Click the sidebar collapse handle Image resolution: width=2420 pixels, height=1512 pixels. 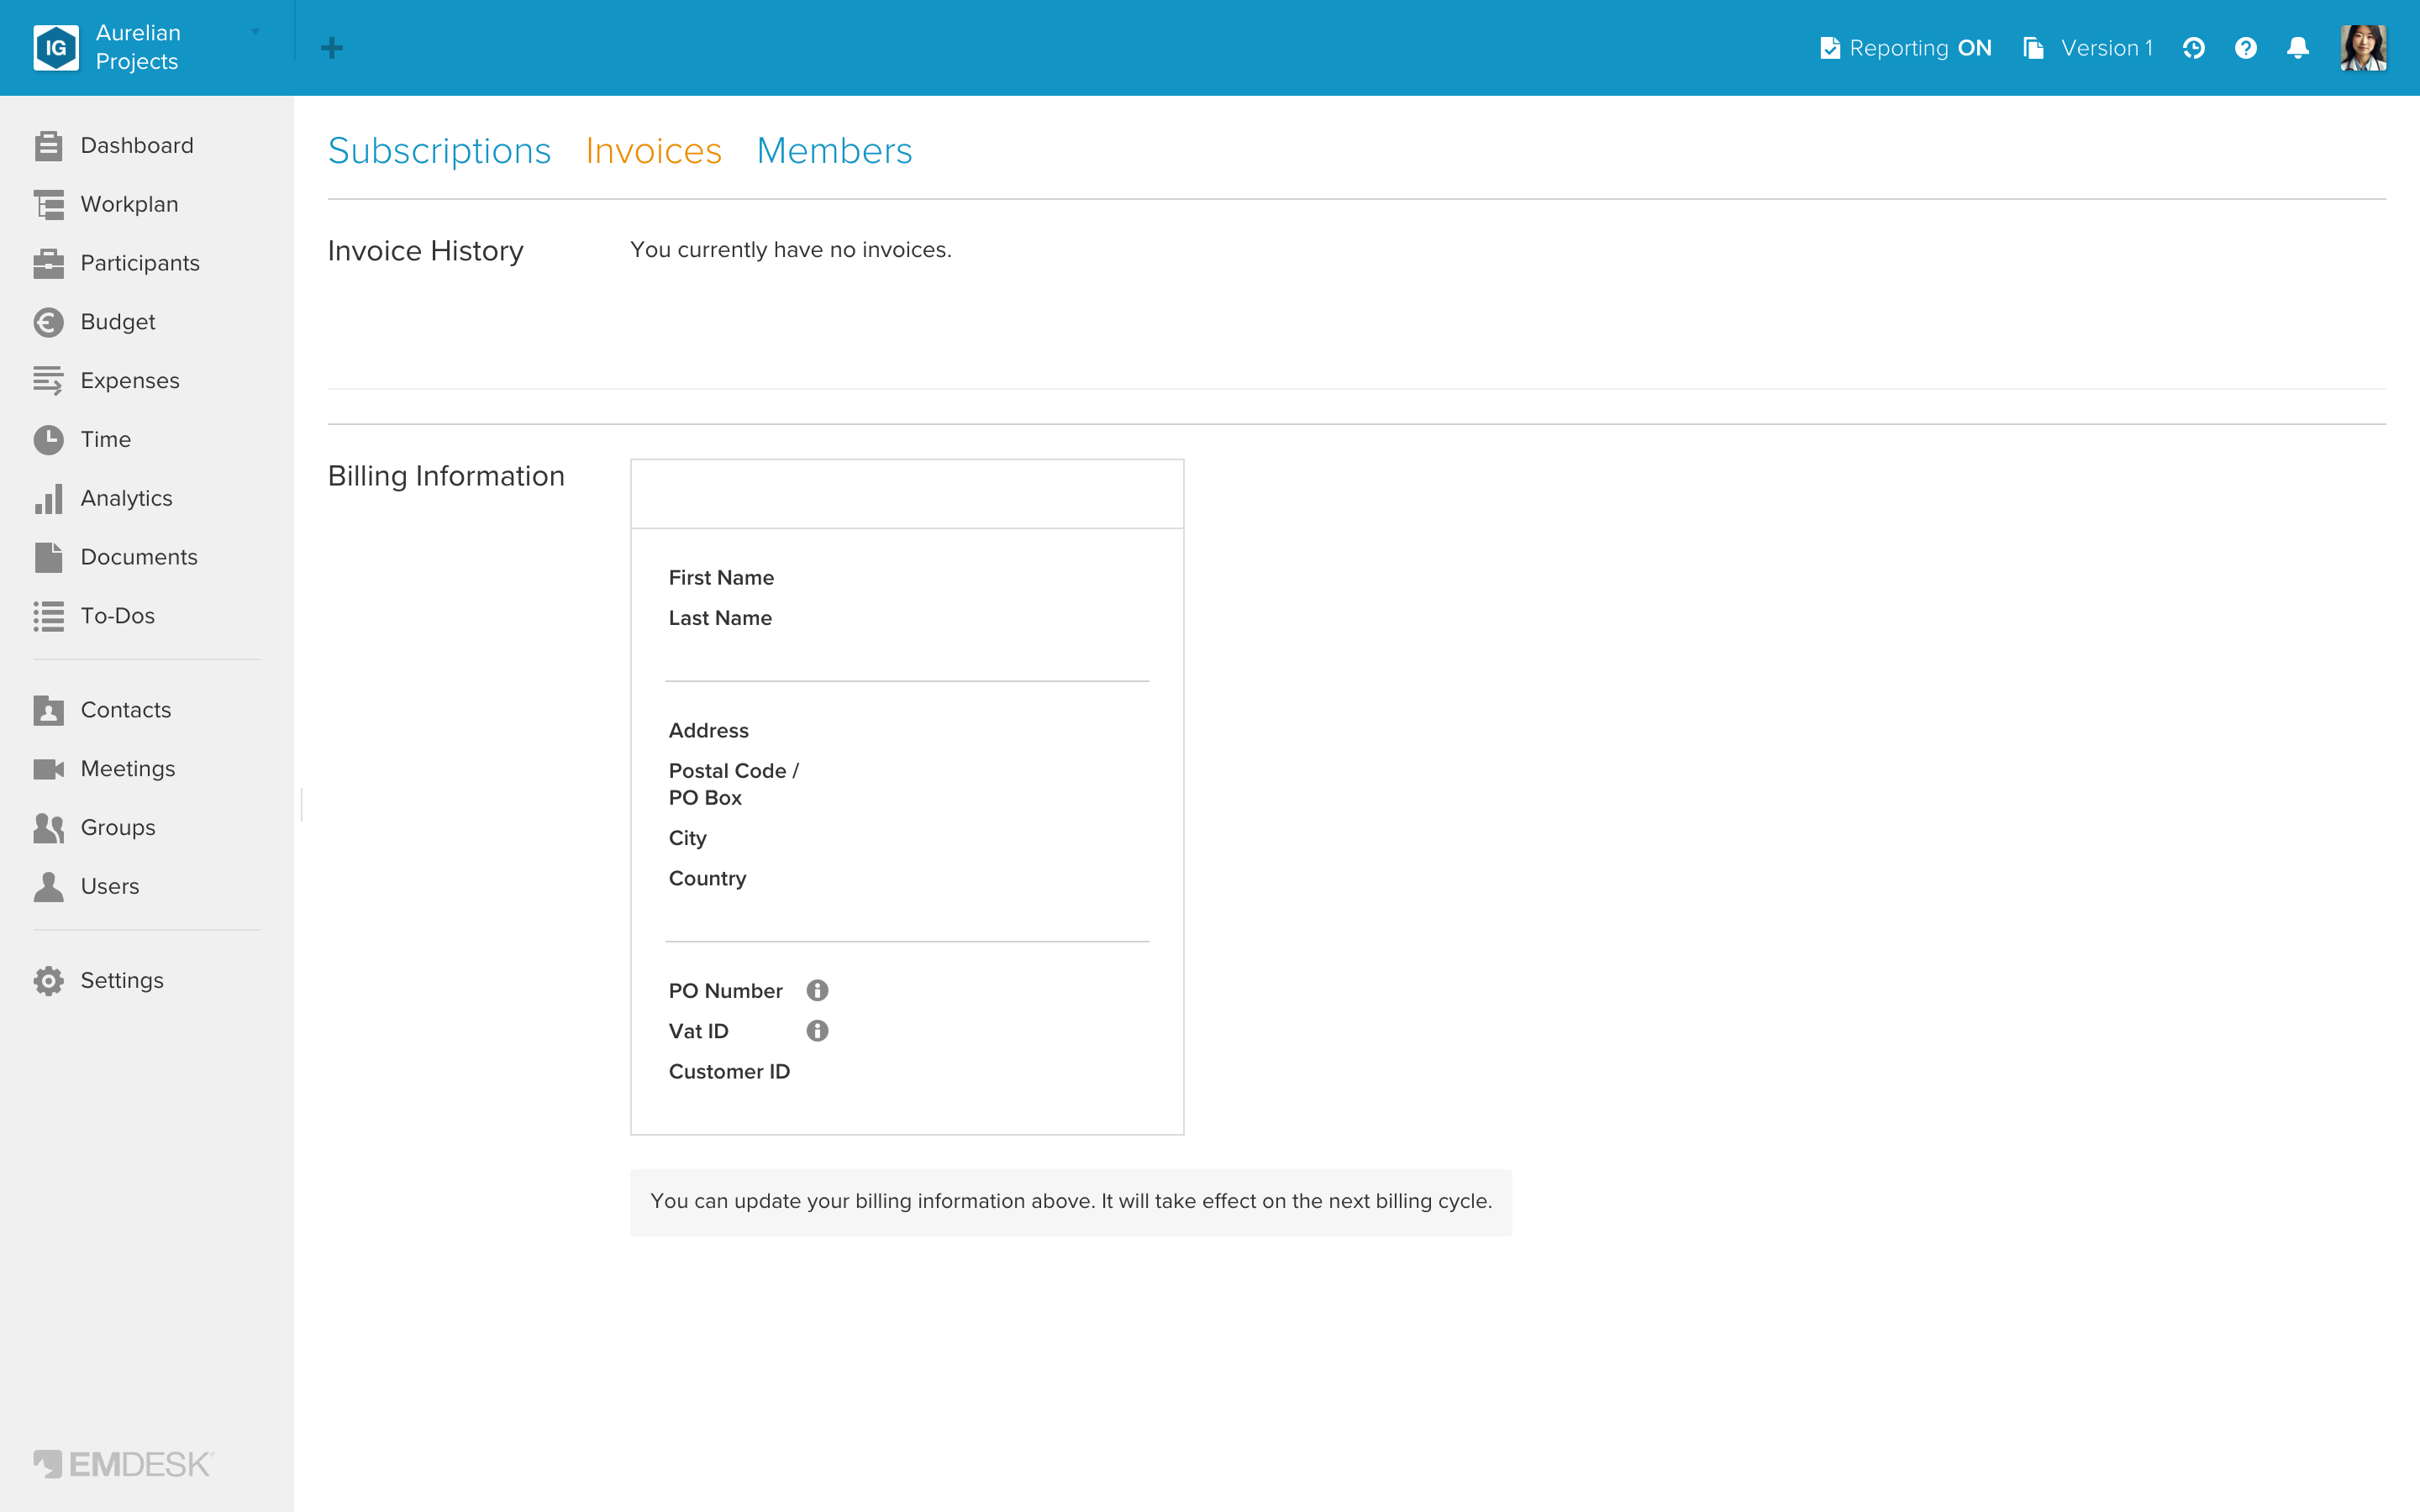(301, 805)
